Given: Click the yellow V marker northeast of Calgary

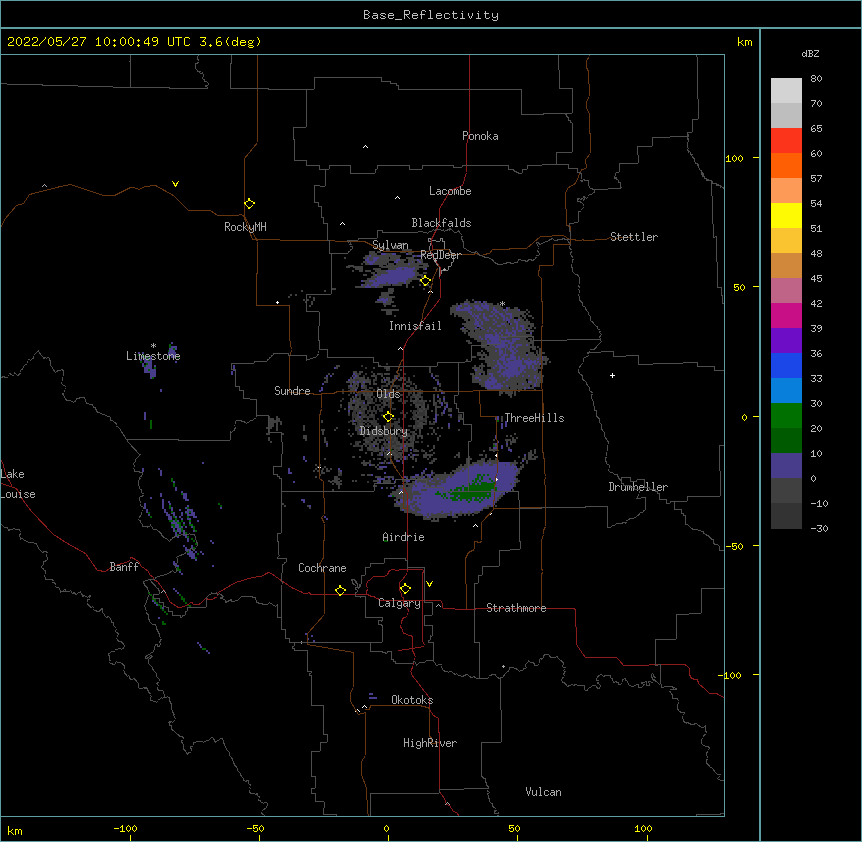Looking at the screenshot, I should point(429,584).
